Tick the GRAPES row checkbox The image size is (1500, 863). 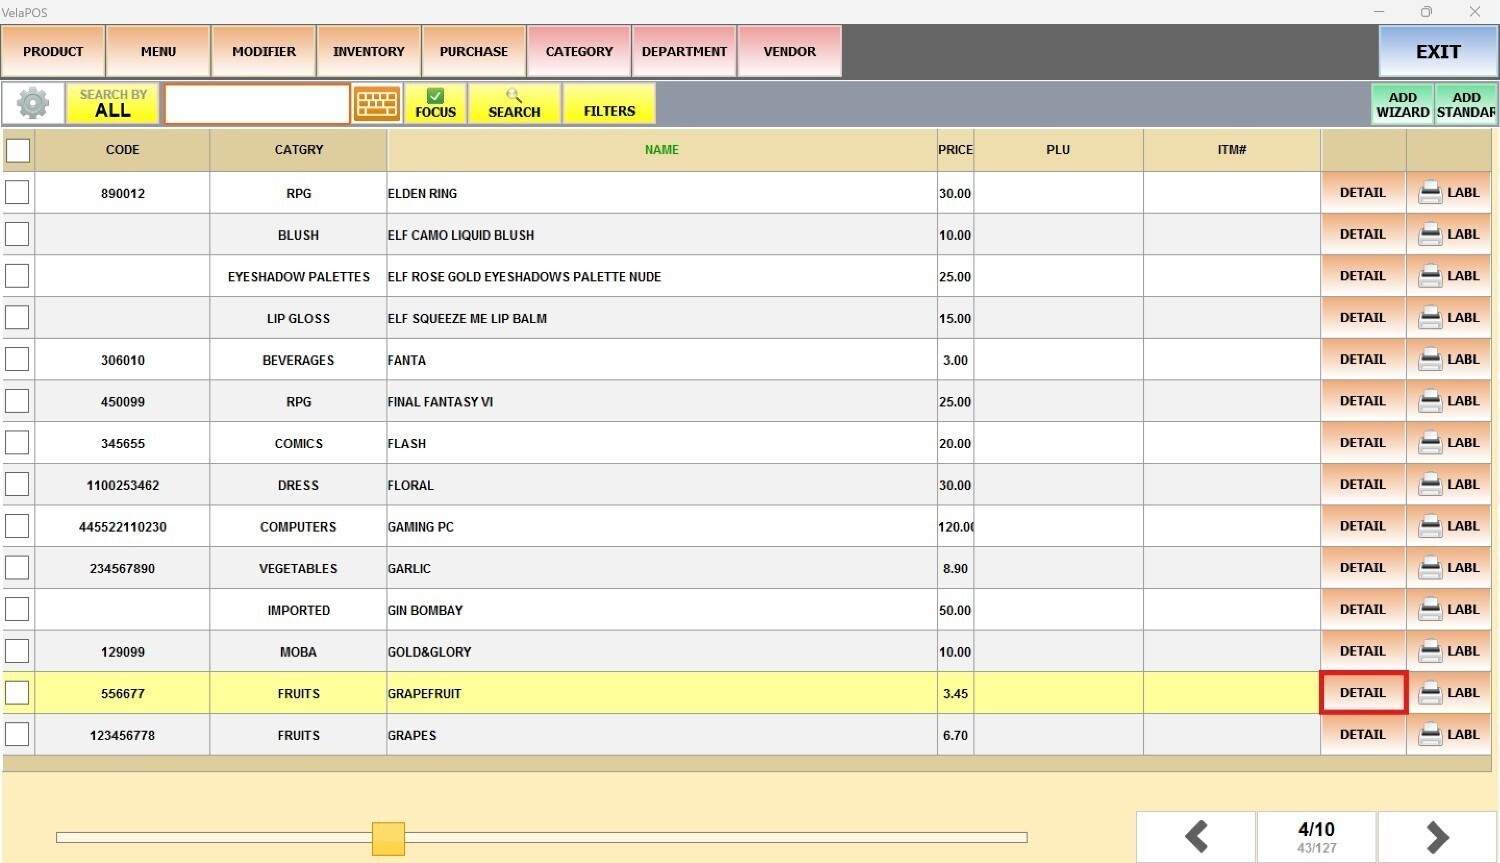point(17,735)
